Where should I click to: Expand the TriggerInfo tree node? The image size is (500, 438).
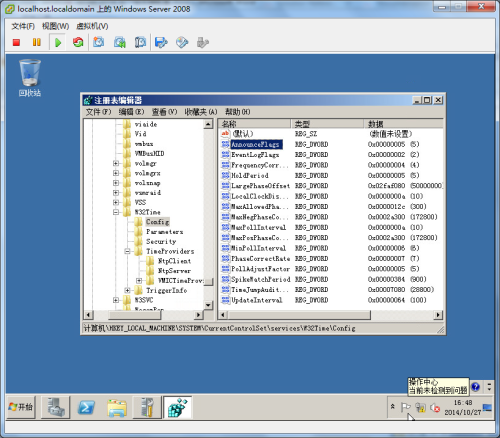click(127, 290)
